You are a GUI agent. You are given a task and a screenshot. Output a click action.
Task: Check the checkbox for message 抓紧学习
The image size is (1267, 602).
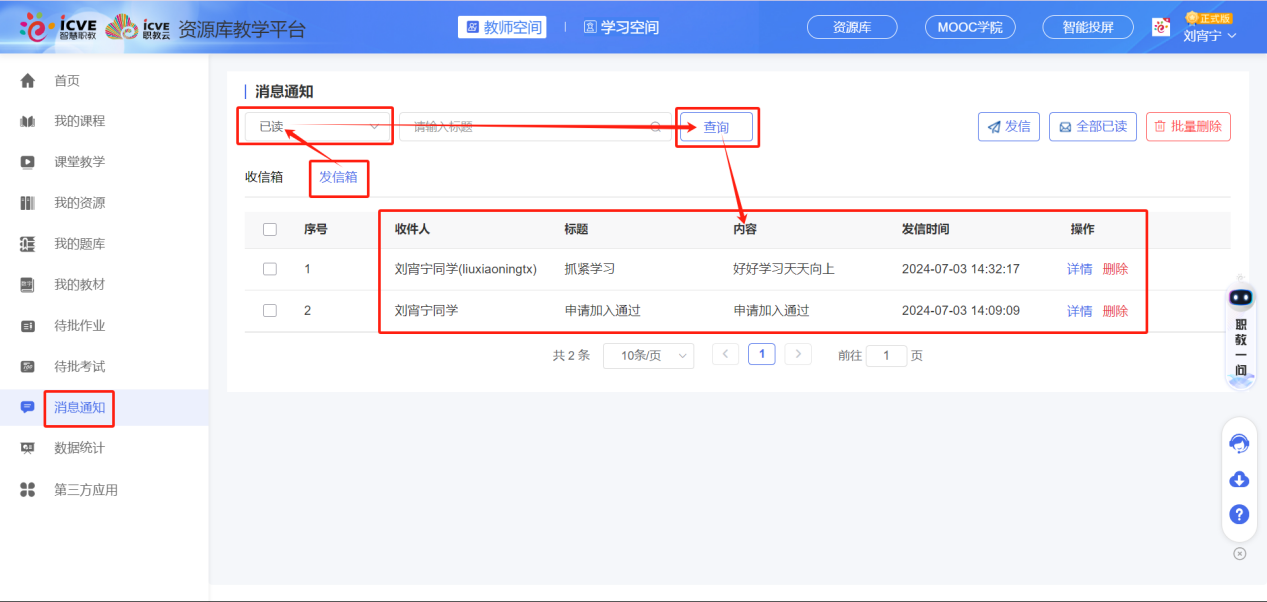click(269, 269)
